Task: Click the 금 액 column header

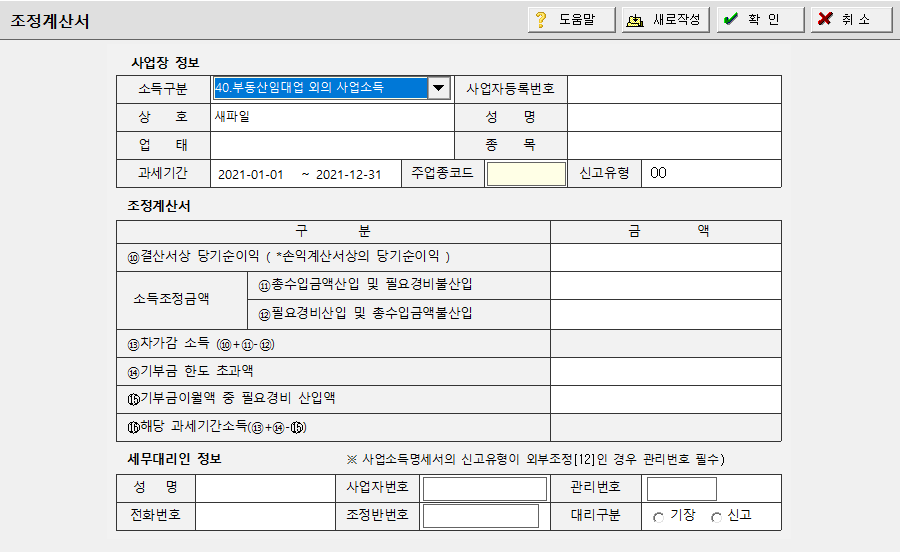Action: coord(666,231)
